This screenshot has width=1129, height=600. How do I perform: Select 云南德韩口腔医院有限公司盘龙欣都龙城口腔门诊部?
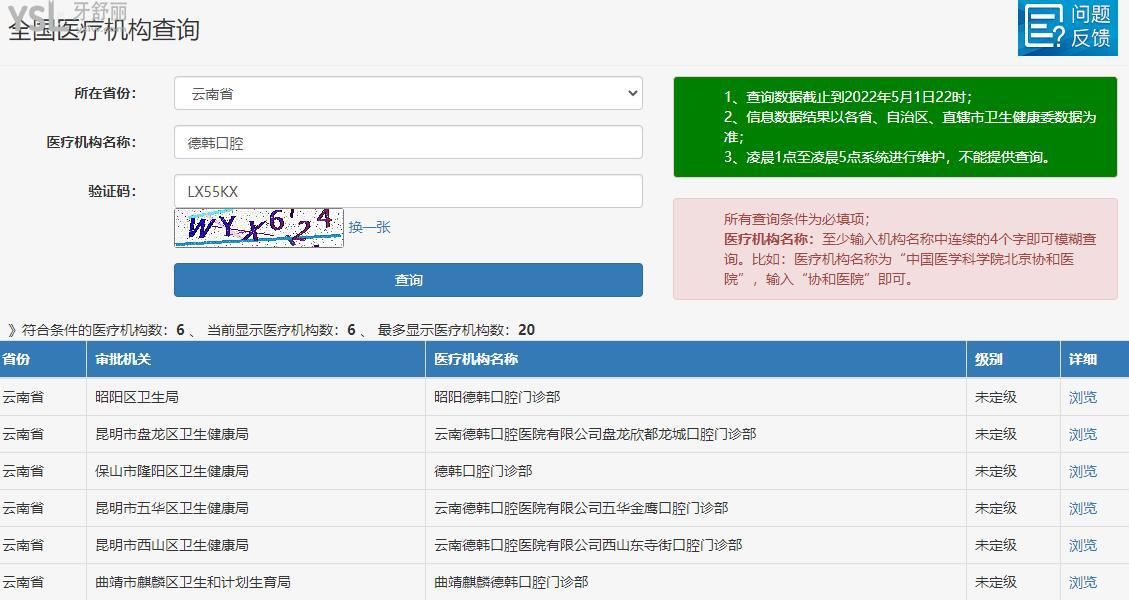tap(595, 434)
